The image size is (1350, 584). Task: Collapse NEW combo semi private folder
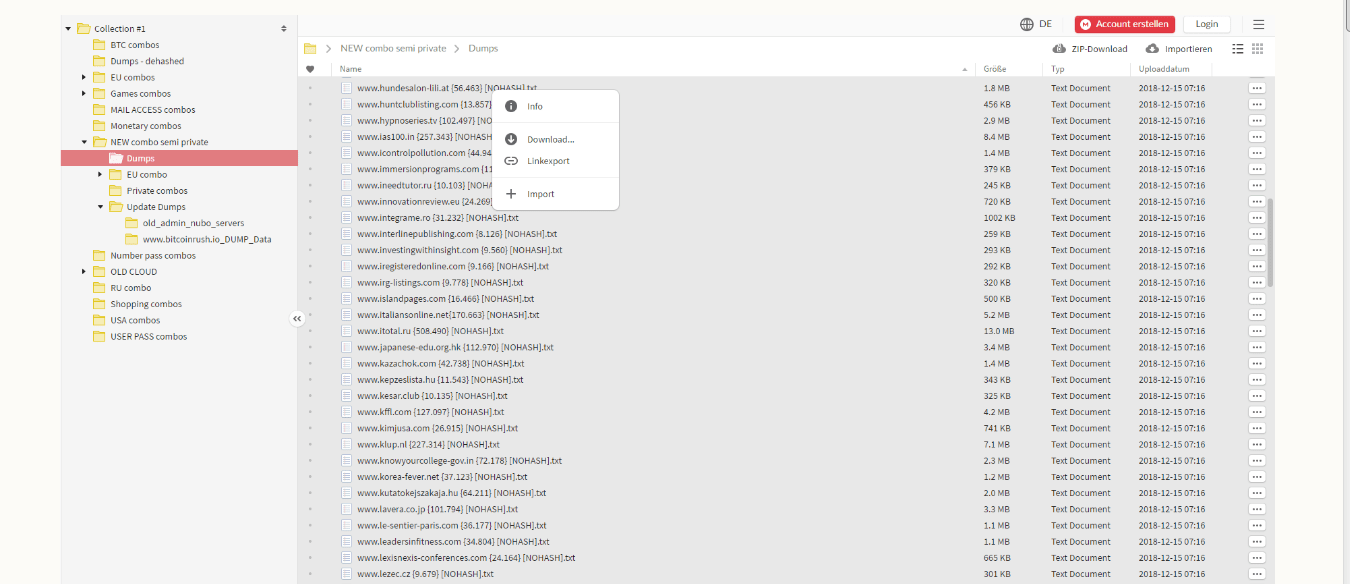(x=84, y=142)
